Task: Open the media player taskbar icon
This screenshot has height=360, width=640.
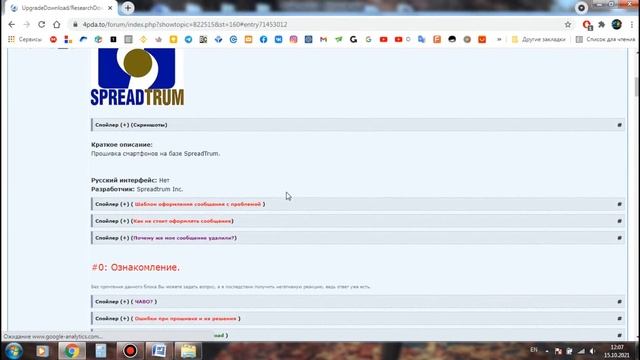Action: pyautogui.click(x=42, y=351)
